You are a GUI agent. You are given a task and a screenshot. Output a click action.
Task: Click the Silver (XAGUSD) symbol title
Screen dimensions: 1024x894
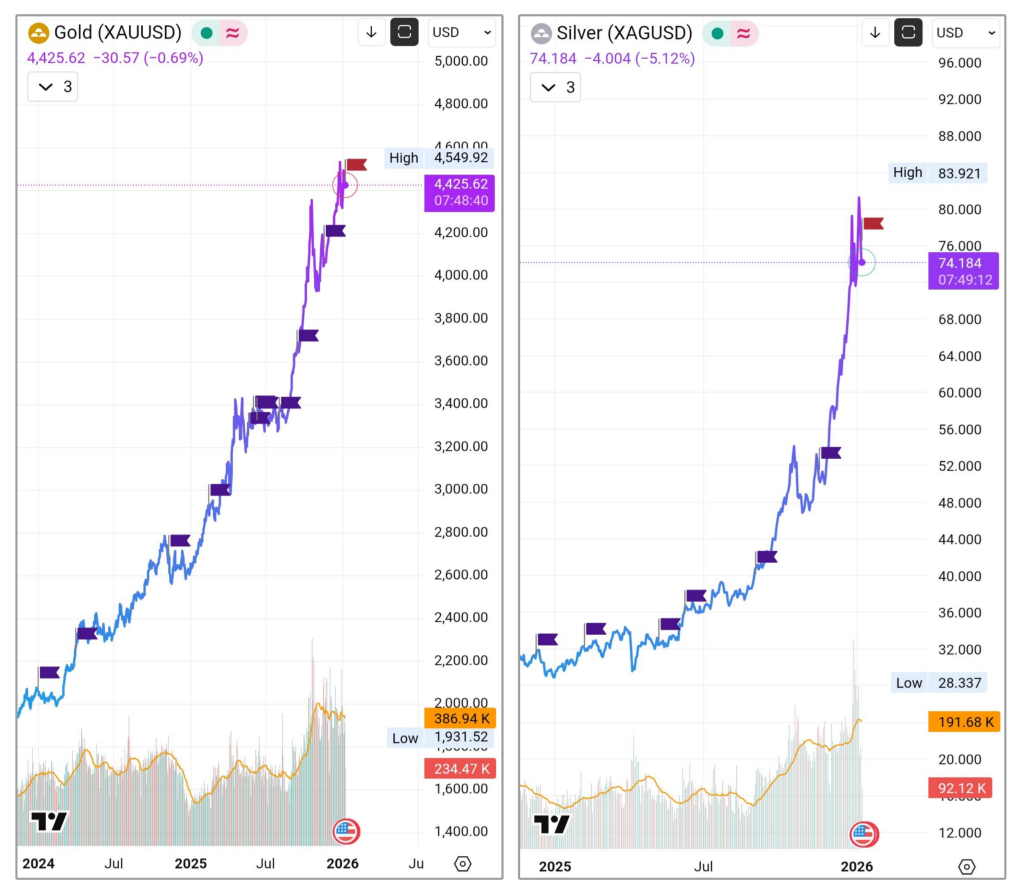point(624,33)
